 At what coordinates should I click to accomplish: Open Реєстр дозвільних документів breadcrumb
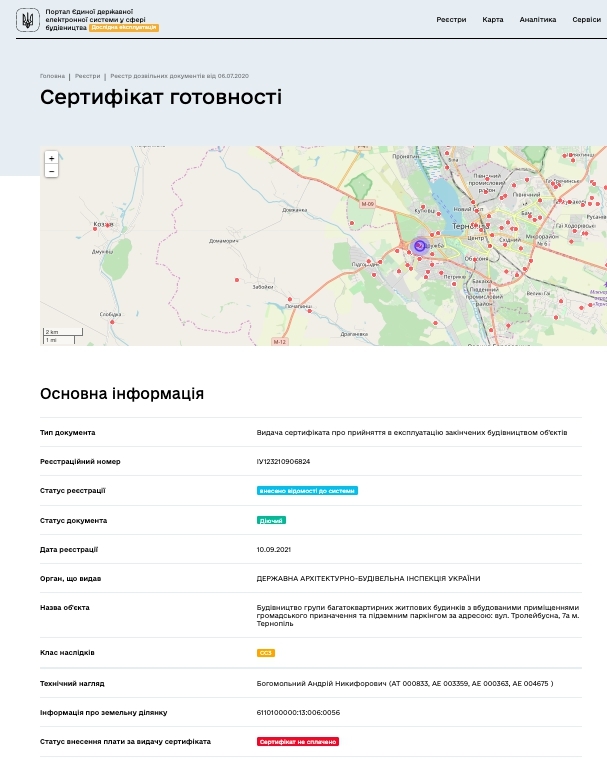(x=180, y=76)
